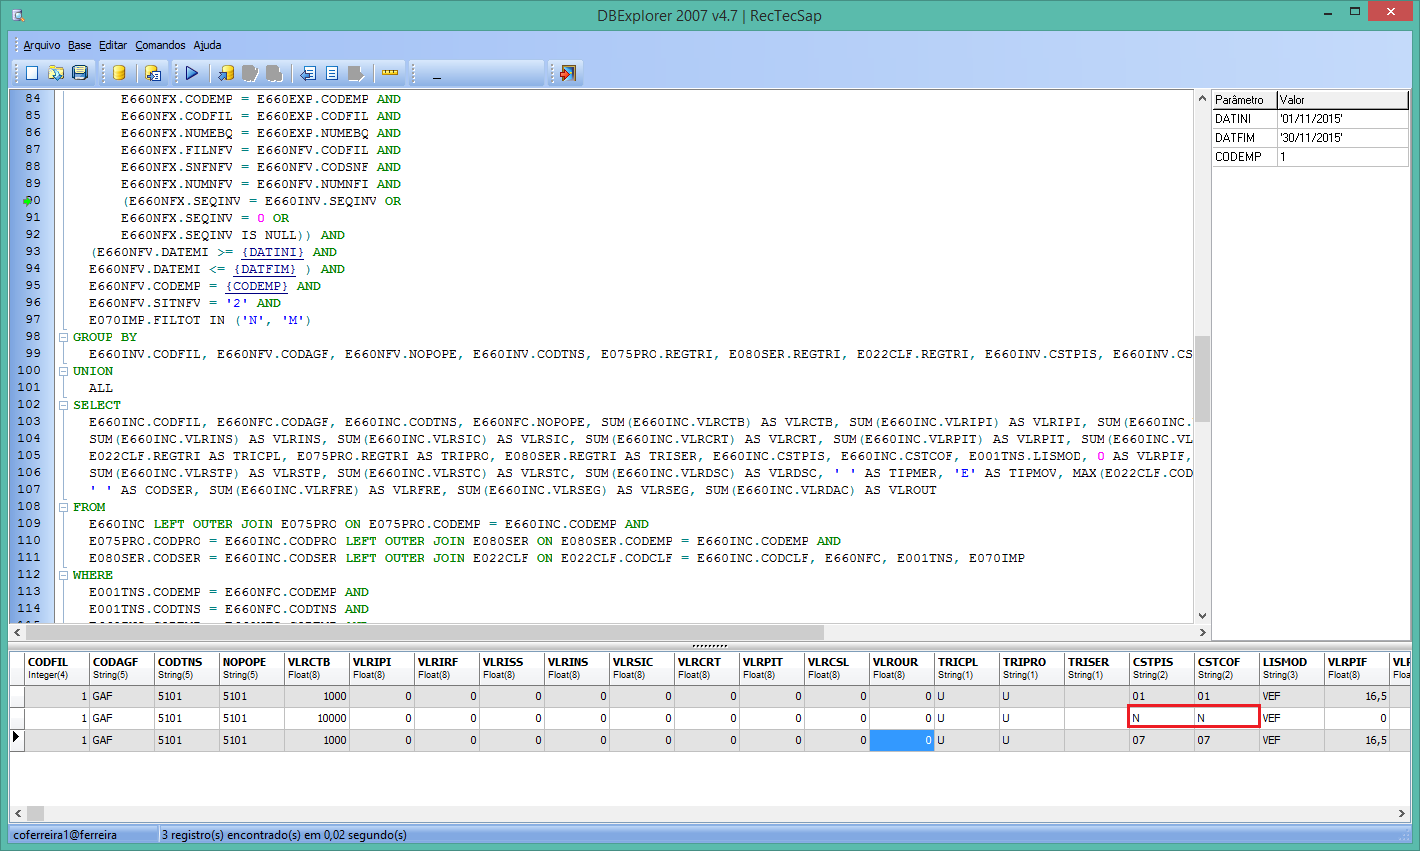Click the DBExplorer application icon in title bar
Viewport: 1420px width, 851px height.
tap(18, 15)
